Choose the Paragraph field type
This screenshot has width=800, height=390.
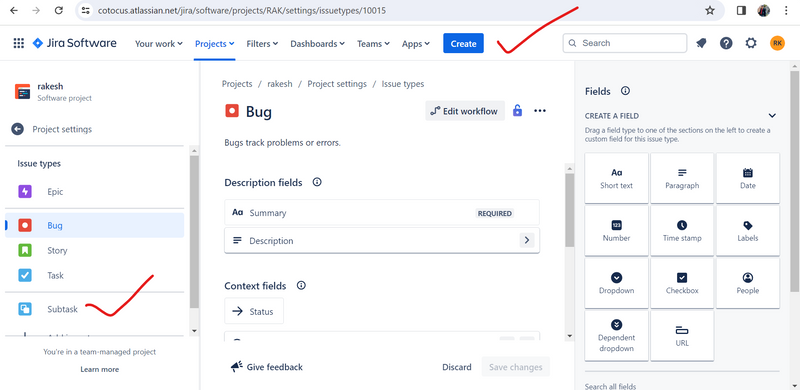pyautogui.click(x=682, y=178)
